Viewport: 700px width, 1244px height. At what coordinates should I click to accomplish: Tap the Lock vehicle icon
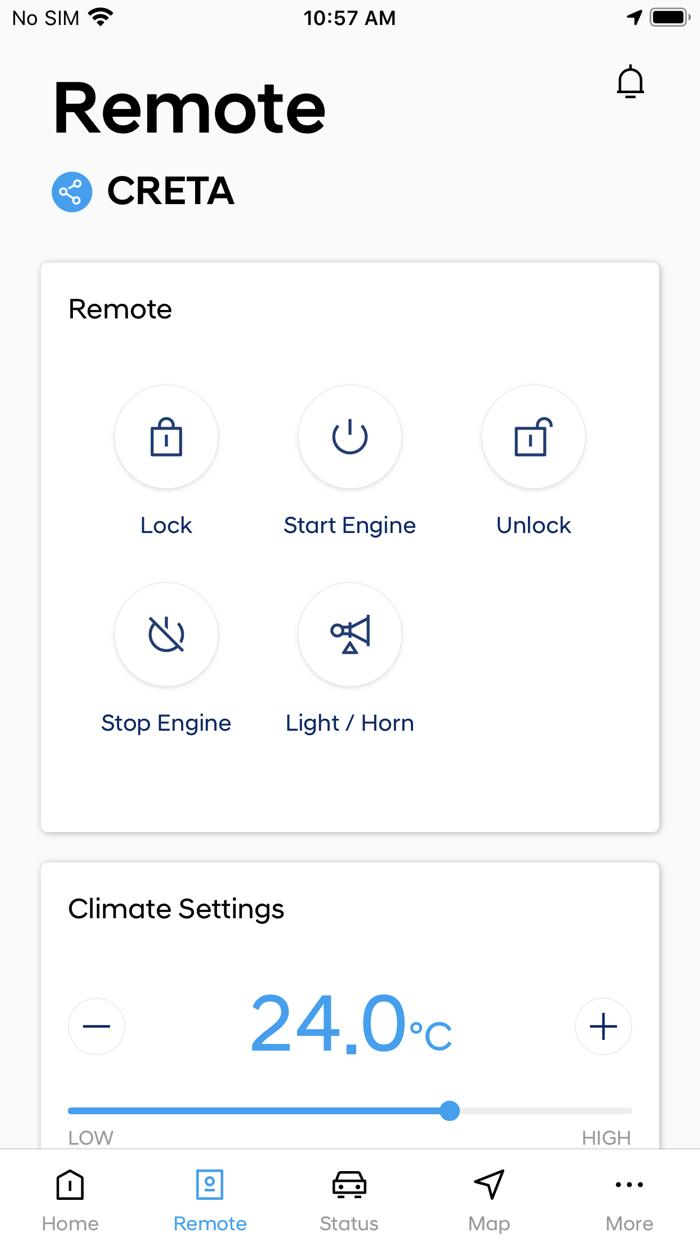click(x=166, y=437)
